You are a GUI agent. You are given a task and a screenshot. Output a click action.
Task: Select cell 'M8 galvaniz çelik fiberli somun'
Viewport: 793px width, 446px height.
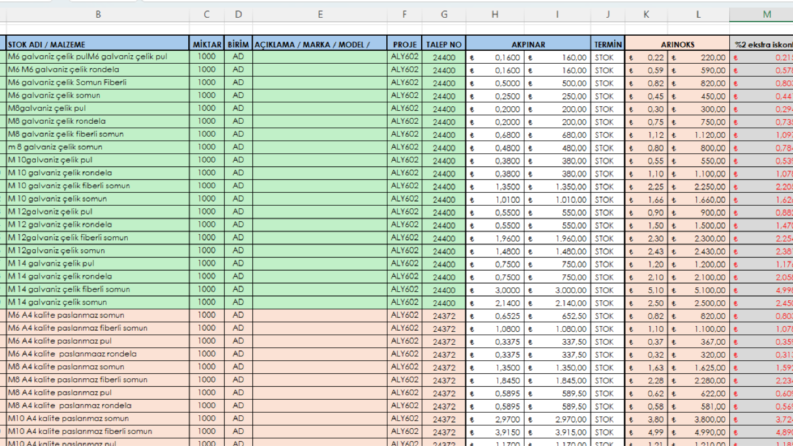coord(98,134)
